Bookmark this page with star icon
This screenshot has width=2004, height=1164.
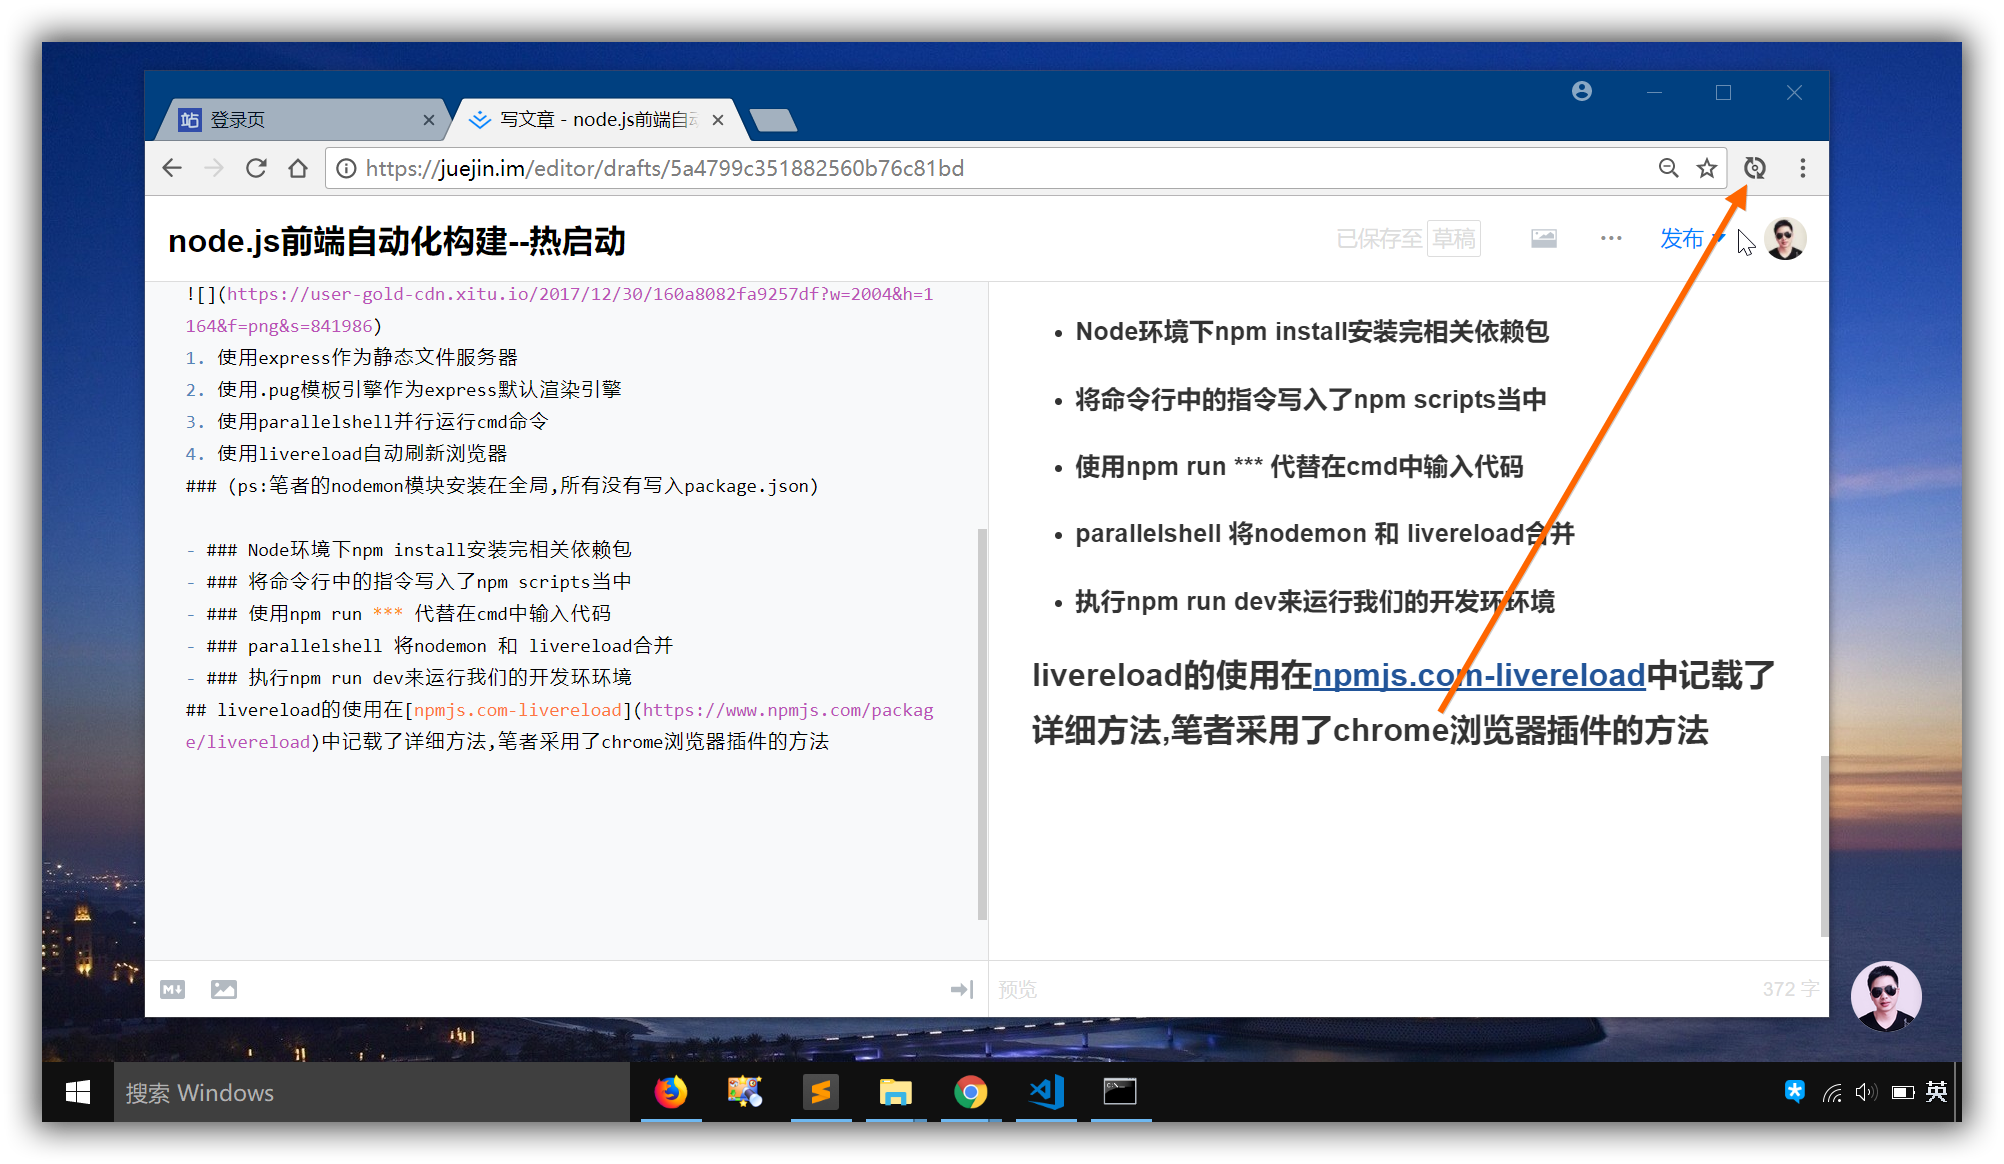pyautogui.click(x=1707, y=168)
